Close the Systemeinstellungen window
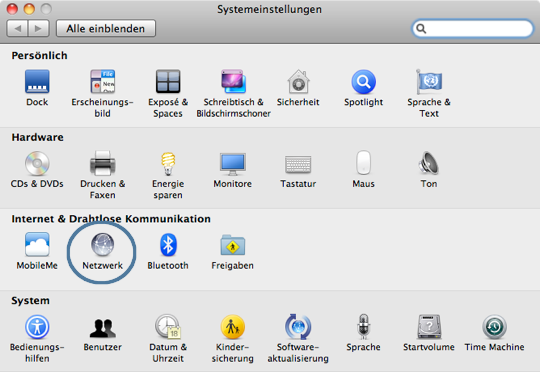Viewport: 540px width, 372px height. click(12, 9)
